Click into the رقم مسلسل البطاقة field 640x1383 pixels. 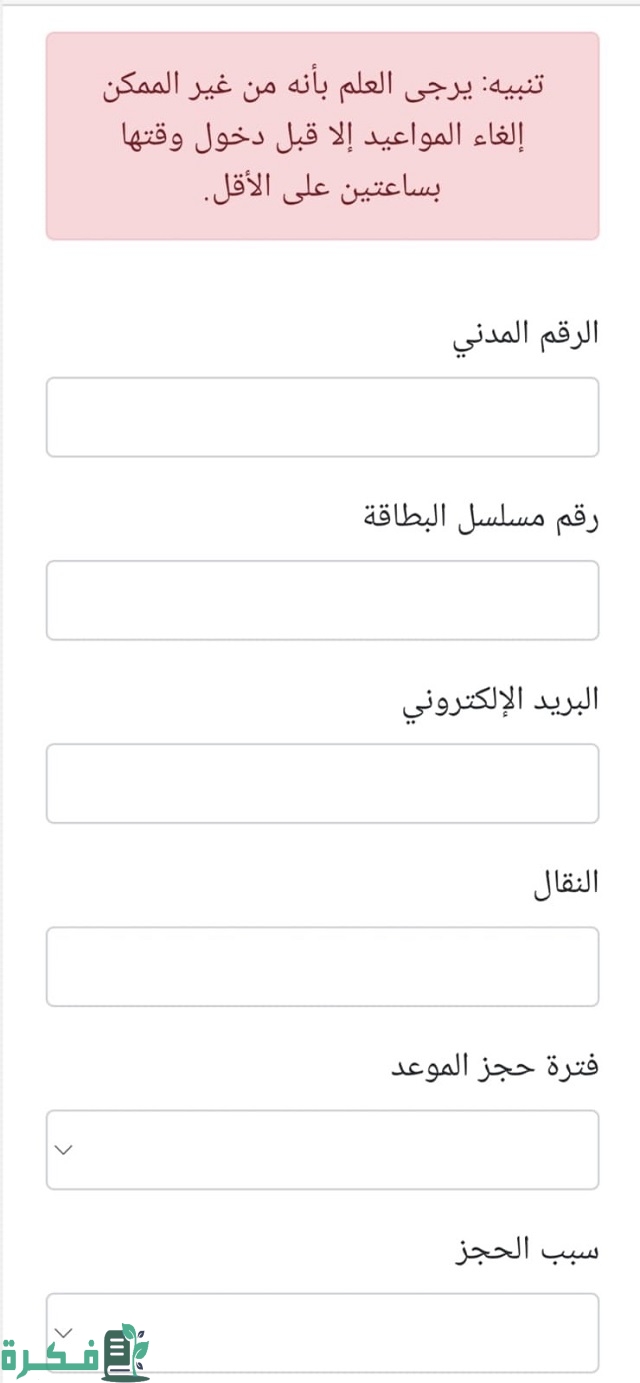point(322,600)
